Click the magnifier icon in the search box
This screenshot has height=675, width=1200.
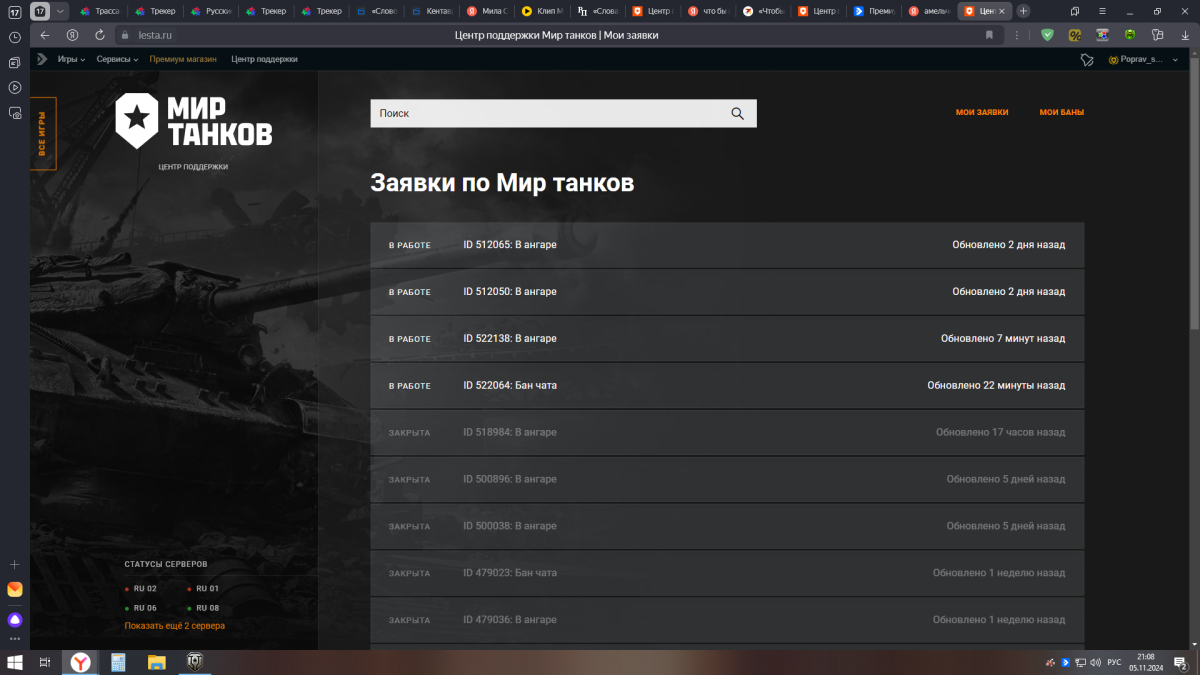(x=737, y=114)
